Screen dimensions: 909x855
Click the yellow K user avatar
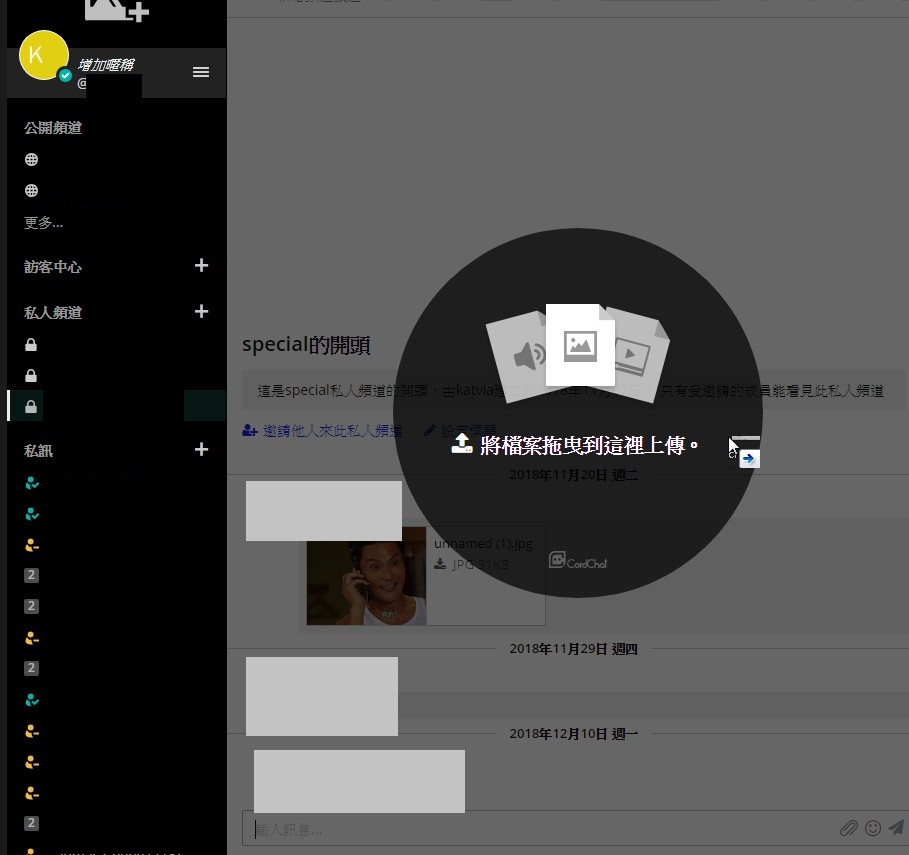[x=43, y=55]
